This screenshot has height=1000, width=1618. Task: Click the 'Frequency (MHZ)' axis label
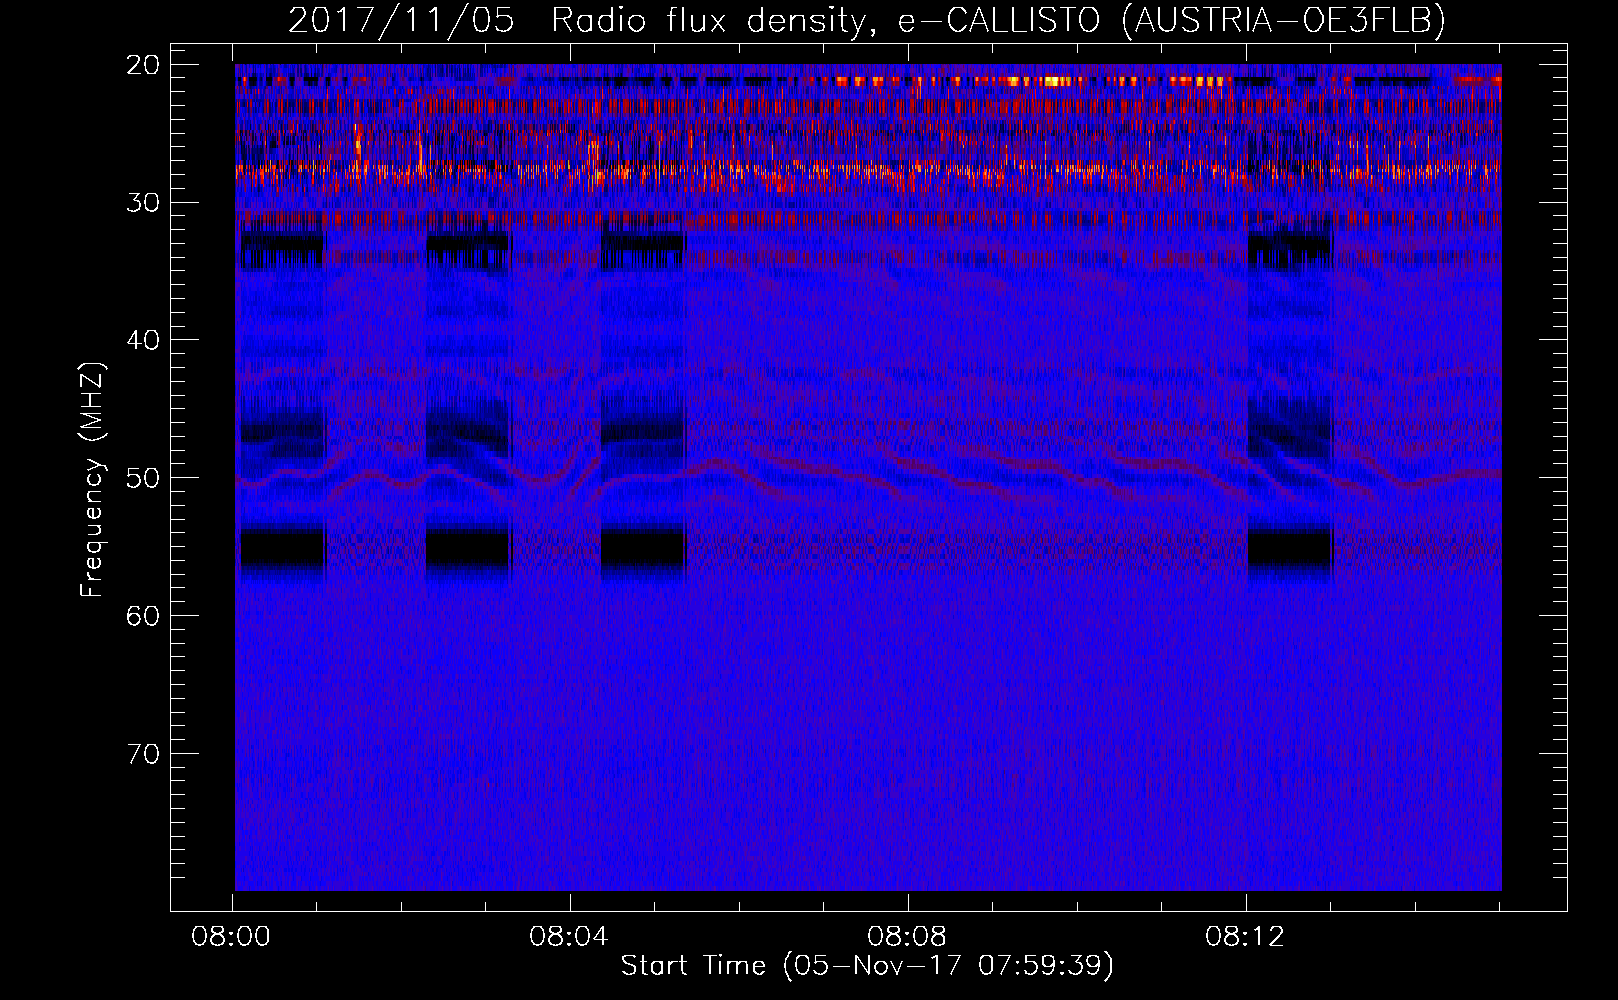click(x=92, y=480)
